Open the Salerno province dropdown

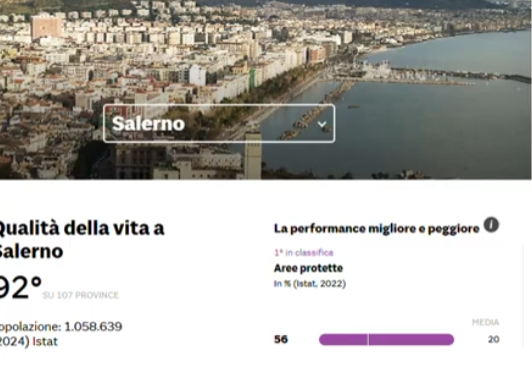coord(219,123)
